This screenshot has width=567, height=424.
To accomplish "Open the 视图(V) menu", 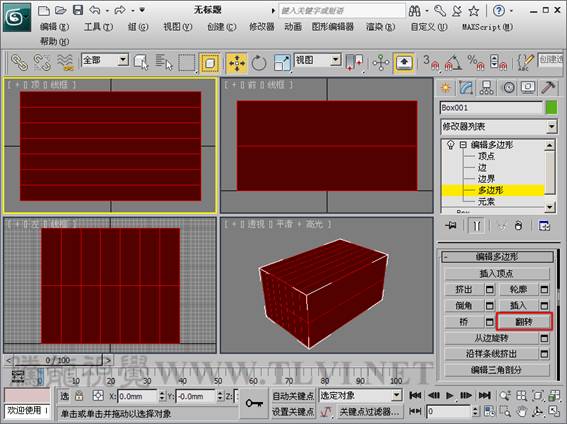I will click(x=178, y=27).
